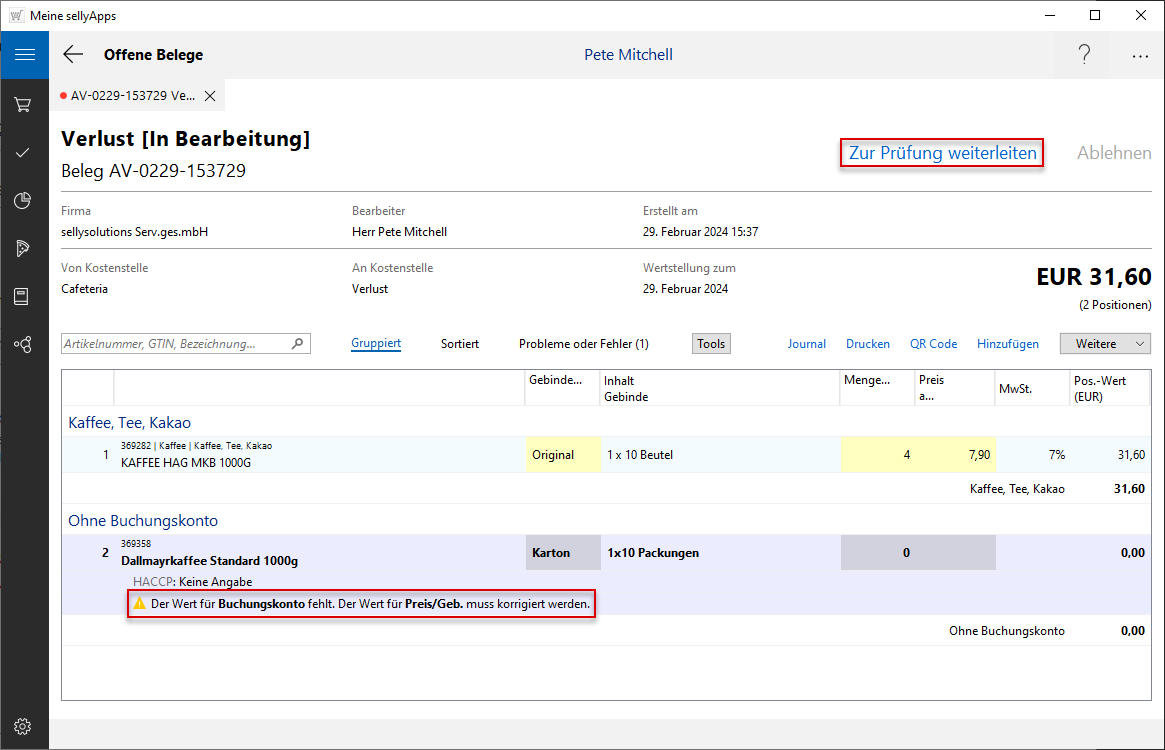The height and width of the screenshot is (750, 1165).
Task: Open the three-dot more options menu
Action: [1140, 56]
